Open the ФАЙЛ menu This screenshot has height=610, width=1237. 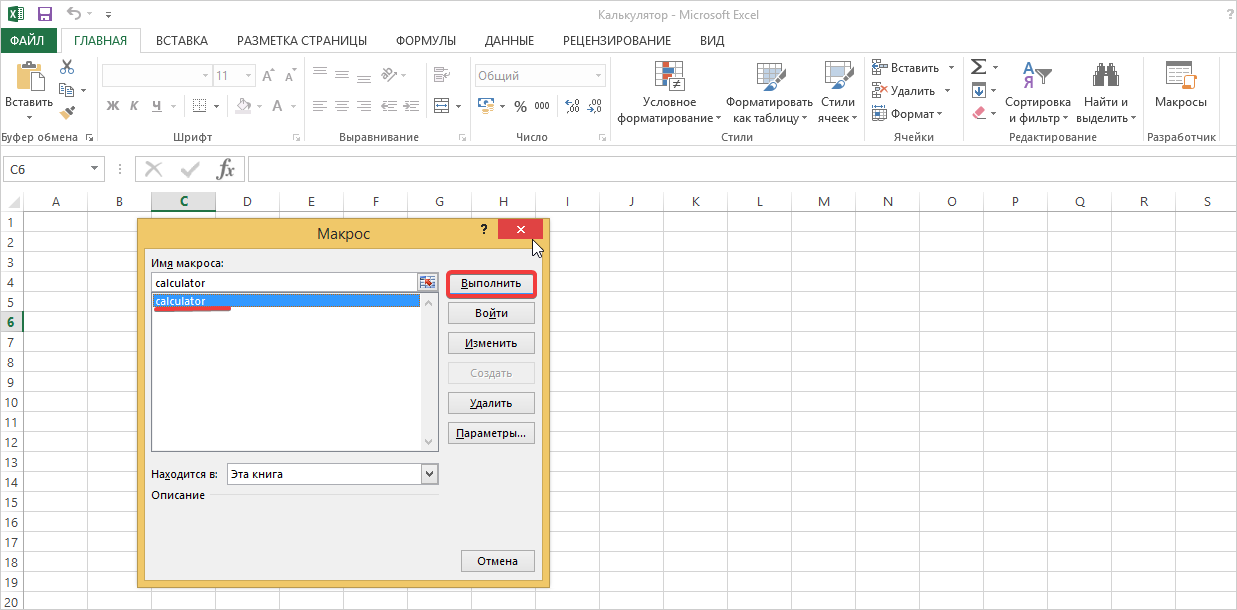tap(27, 41)
